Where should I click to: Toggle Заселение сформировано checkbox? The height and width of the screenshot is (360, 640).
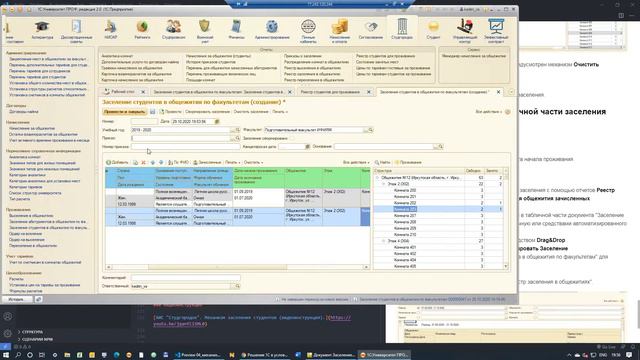292,138
